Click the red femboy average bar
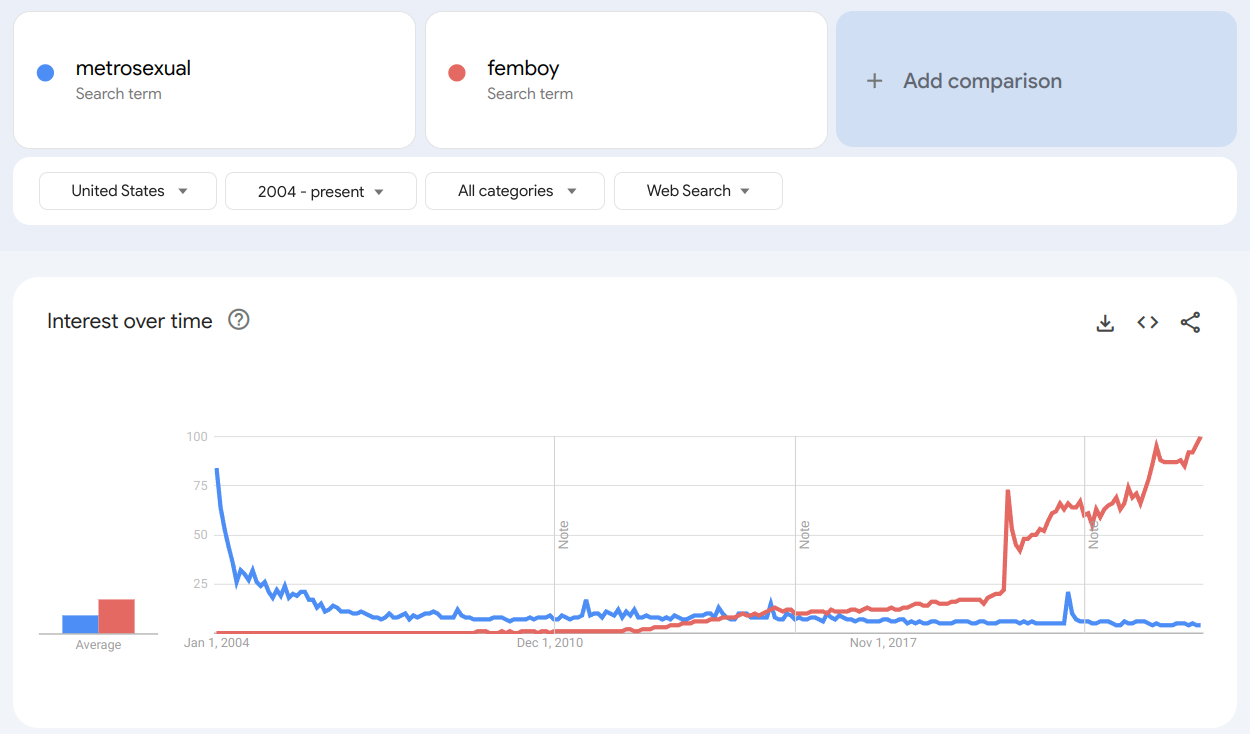 coord(116,616)
